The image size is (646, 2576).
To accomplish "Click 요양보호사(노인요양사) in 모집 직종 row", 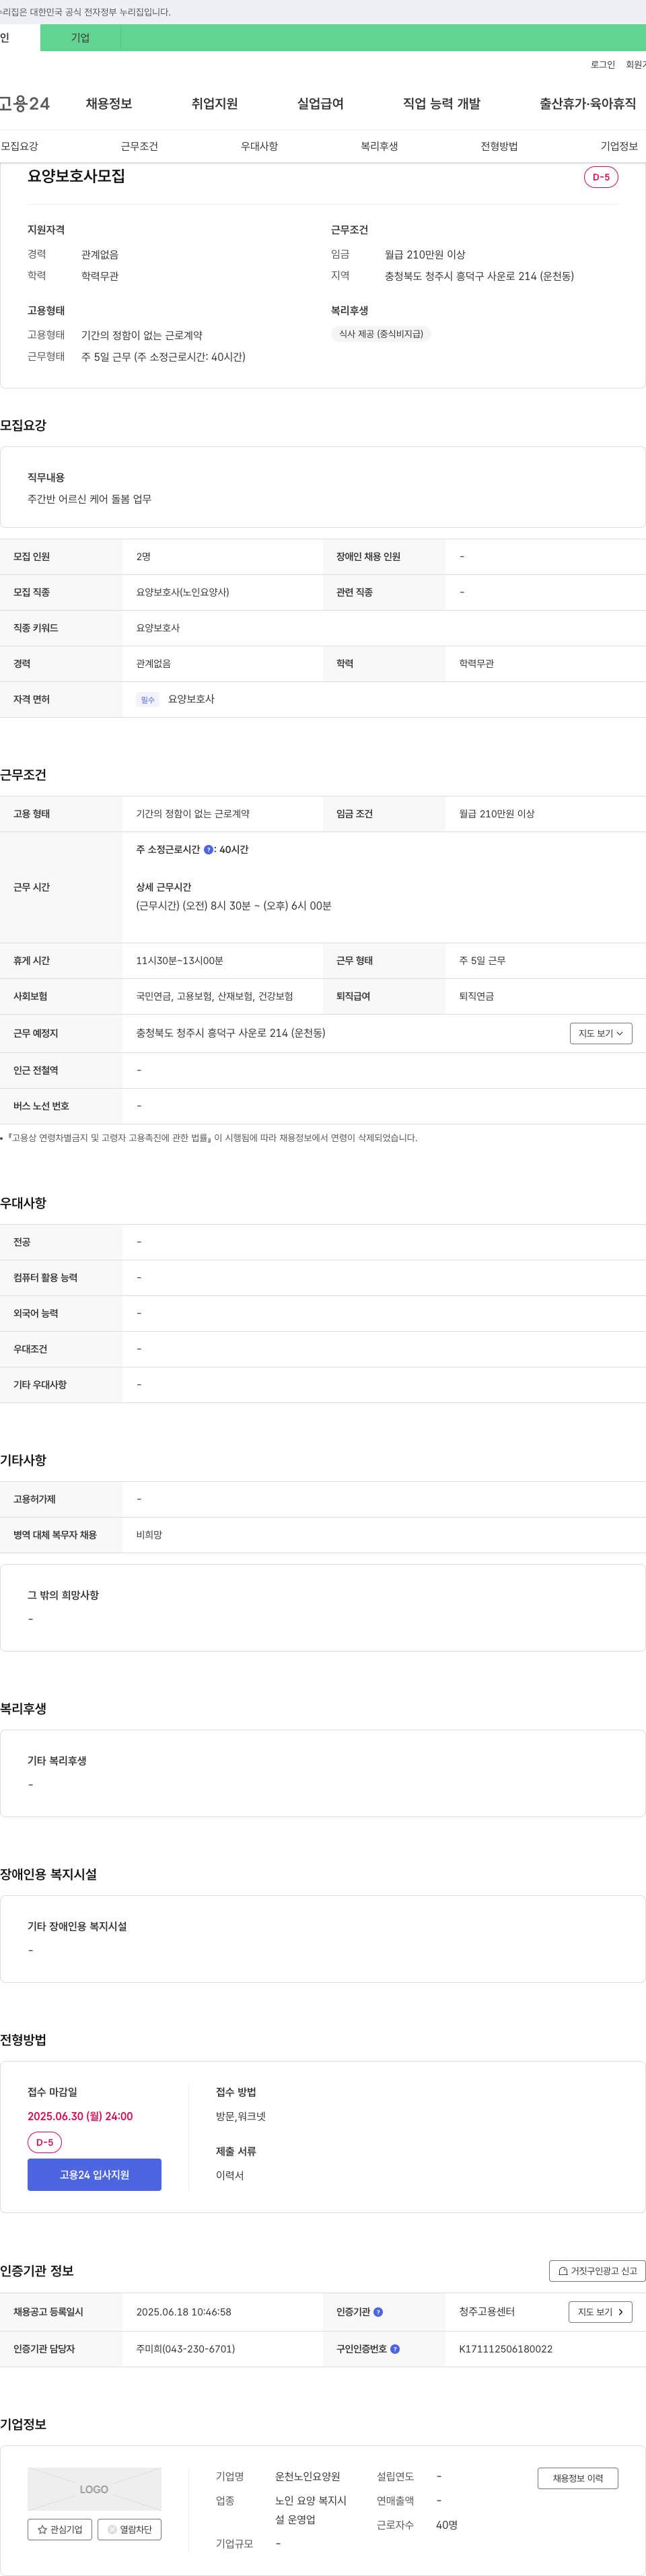I will coord(183,592).
